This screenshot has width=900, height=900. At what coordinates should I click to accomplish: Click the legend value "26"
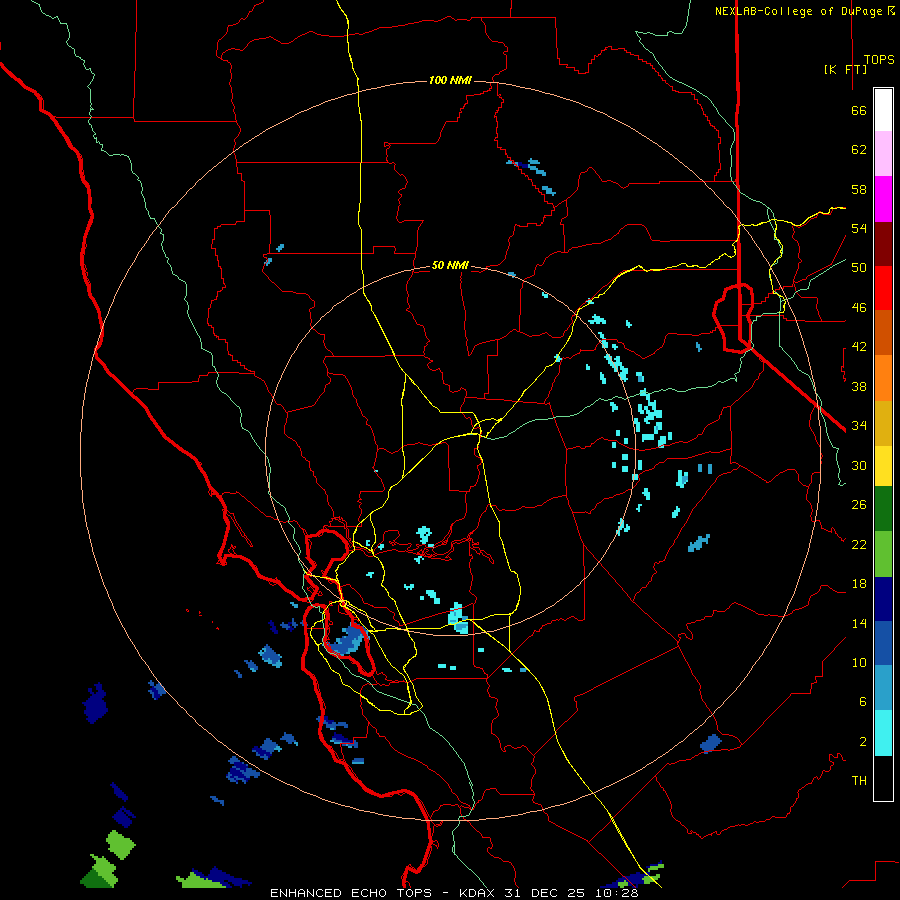[x=859, y=505]
